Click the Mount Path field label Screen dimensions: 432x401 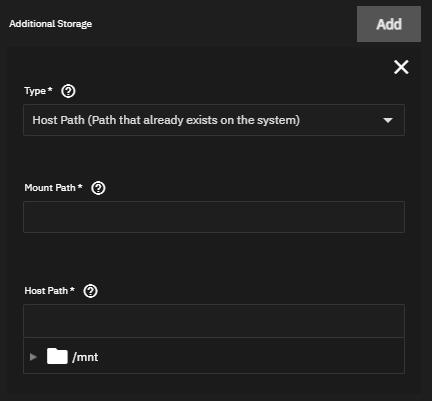click(50, 188)
